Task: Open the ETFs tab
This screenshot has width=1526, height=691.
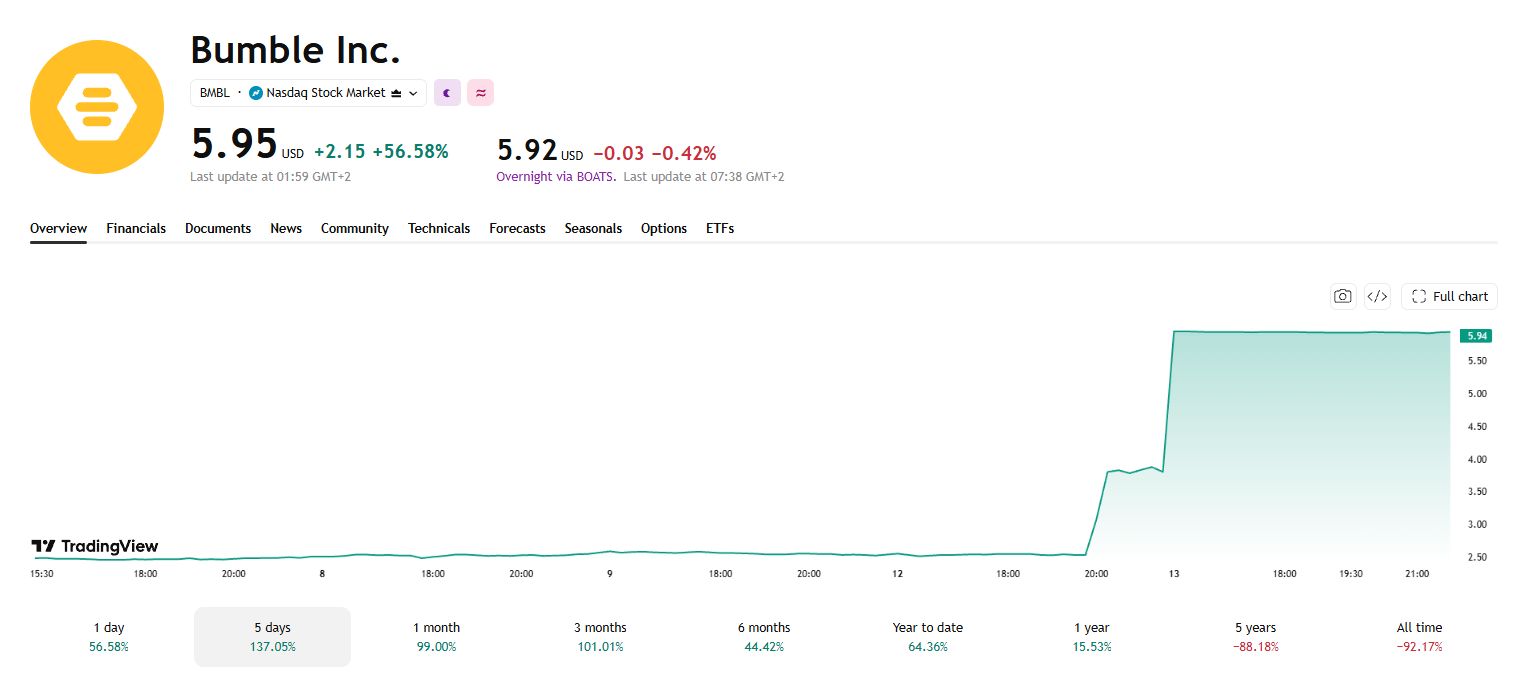Action: pos(720,228)
